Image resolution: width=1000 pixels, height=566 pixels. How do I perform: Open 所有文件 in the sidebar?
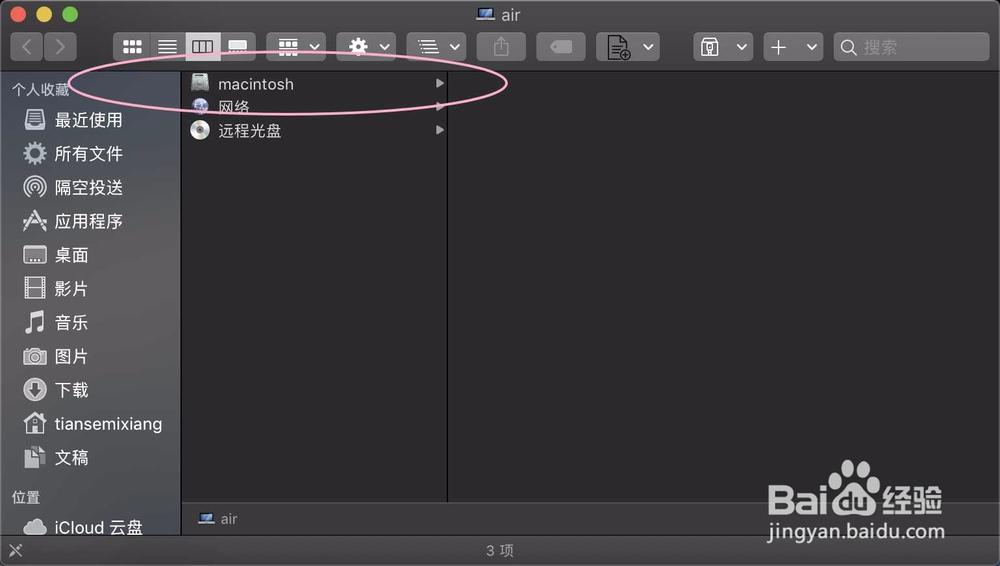91,154
